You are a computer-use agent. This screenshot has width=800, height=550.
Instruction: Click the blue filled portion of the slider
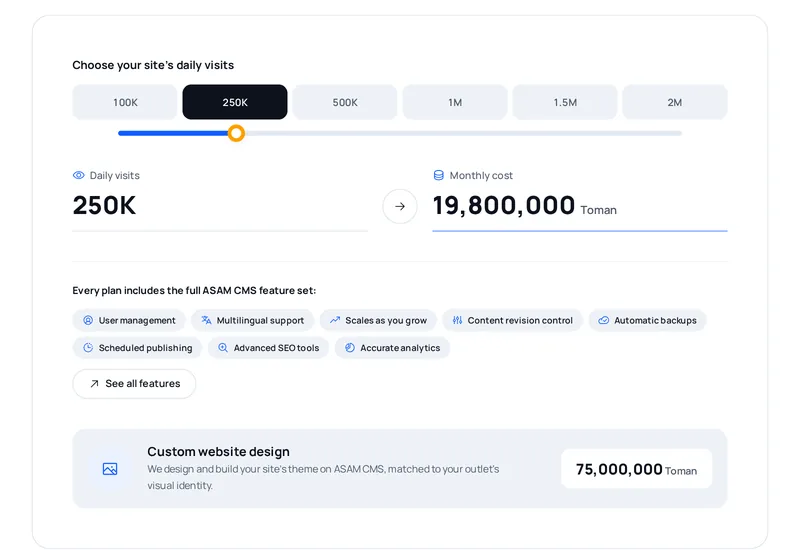click(x=173, y=133)
